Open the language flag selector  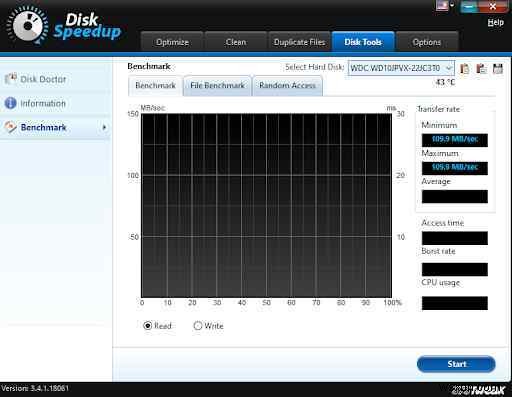[x=445, y=6]
